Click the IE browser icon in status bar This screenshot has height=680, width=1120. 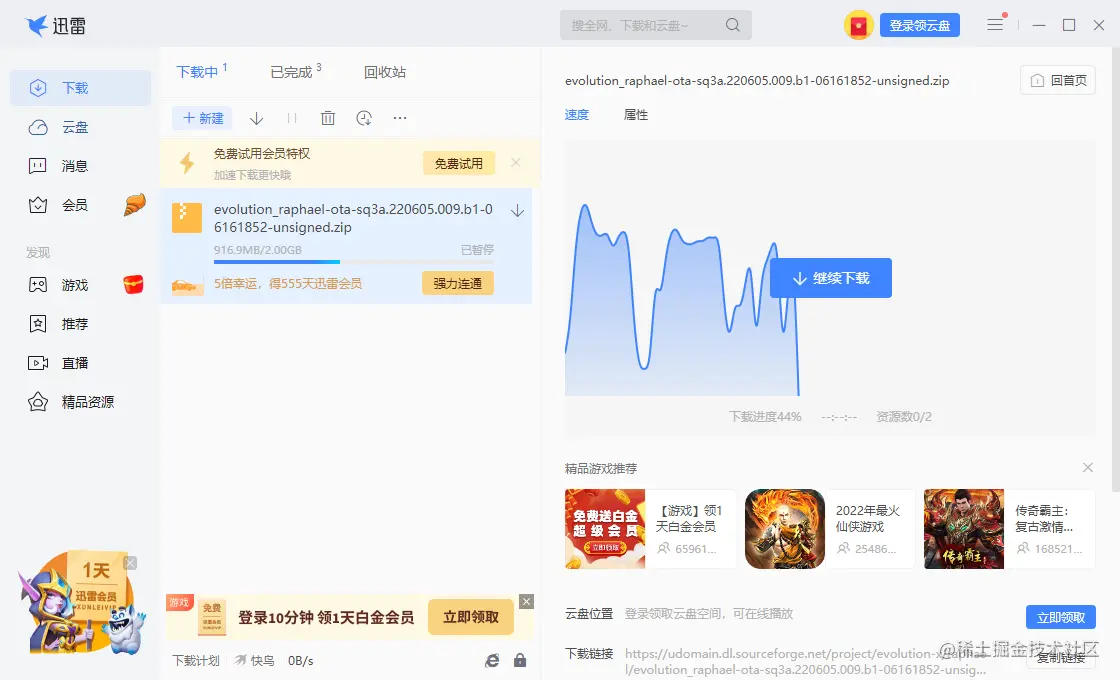(x=492, y=661)
